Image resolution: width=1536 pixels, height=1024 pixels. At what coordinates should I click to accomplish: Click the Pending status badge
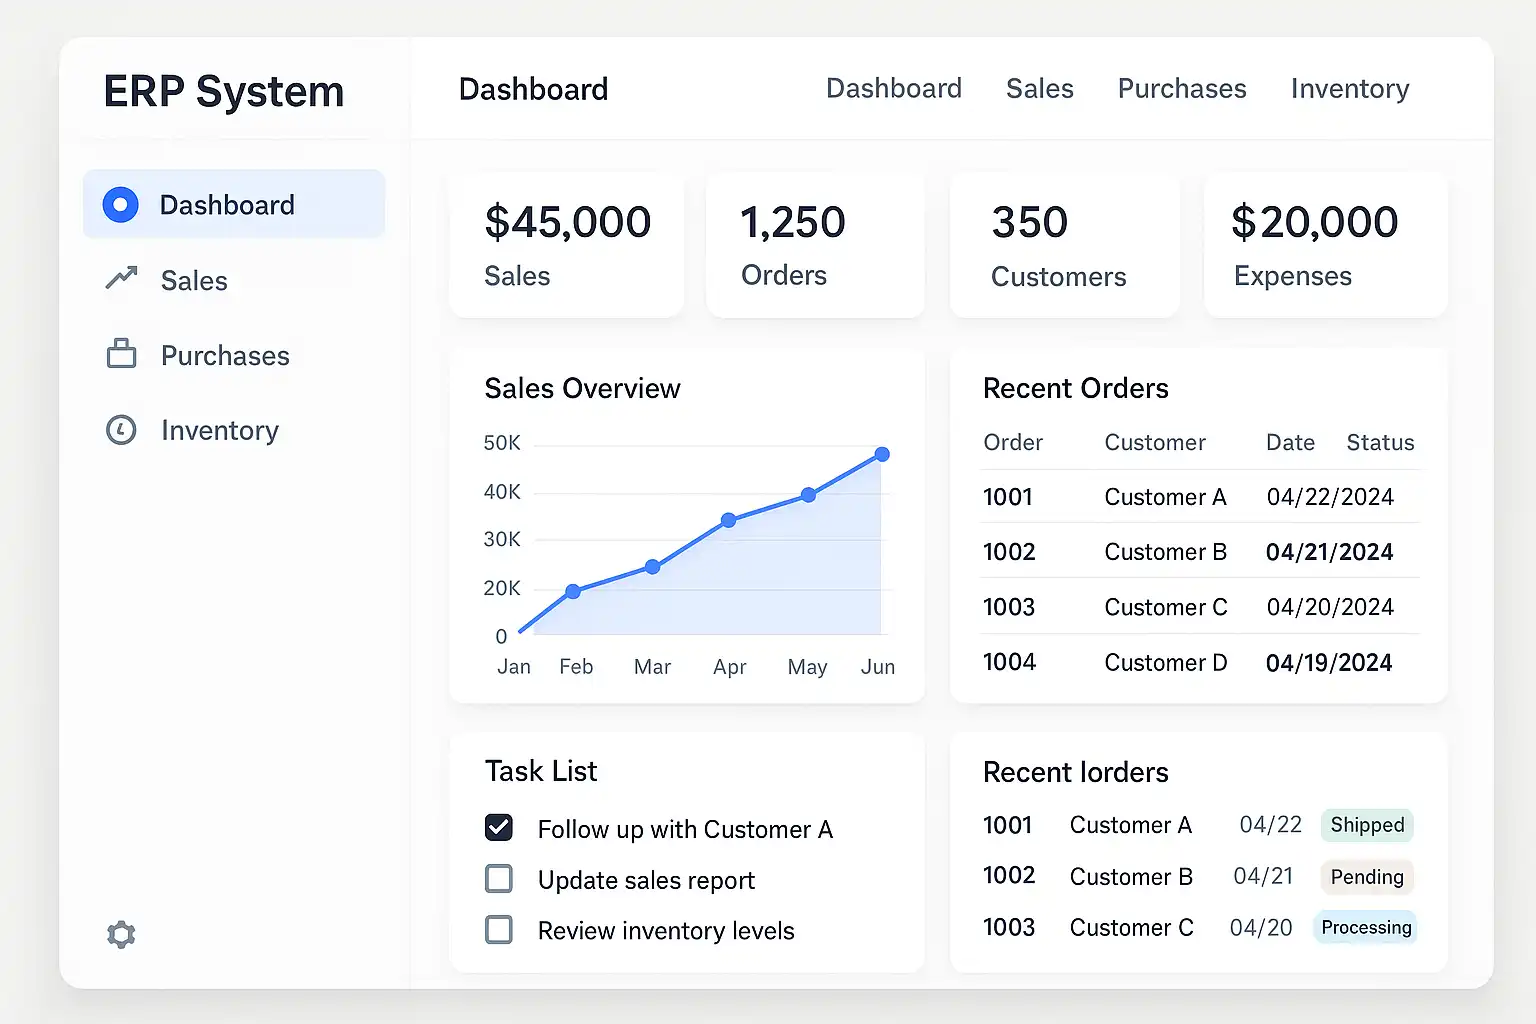(1366, 877)
